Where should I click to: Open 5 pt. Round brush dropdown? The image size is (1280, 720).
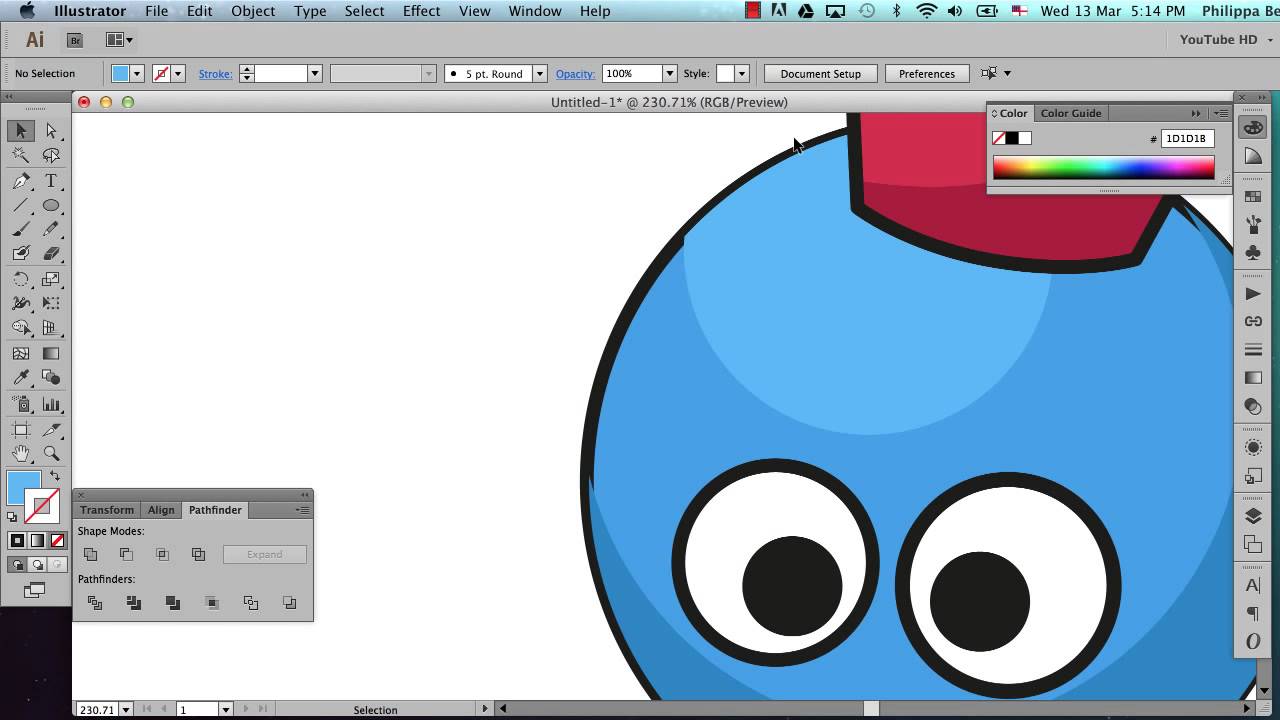click(x=539, y=74)
